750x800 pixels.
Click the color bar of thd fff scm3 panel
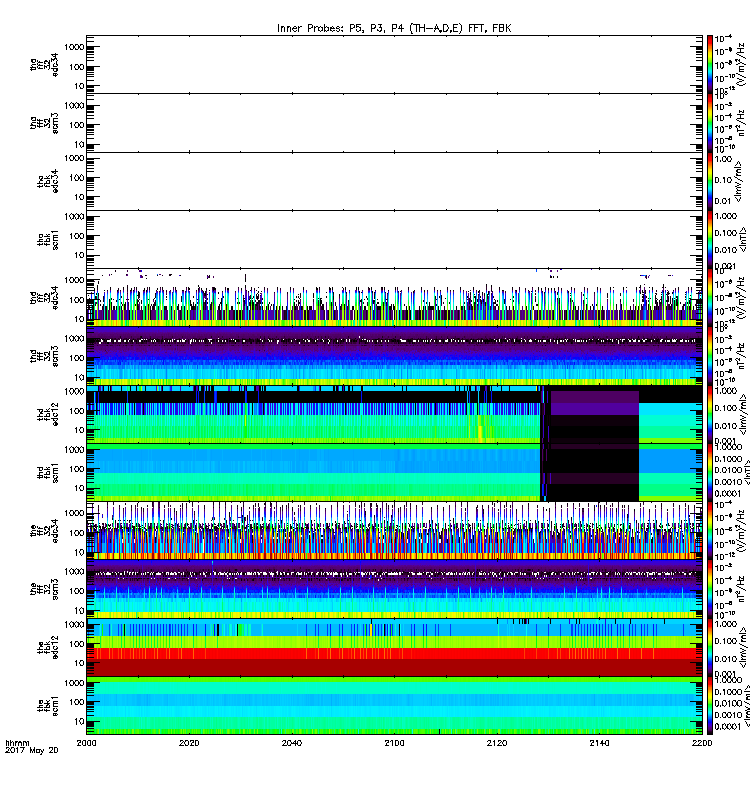coord(710,356)
